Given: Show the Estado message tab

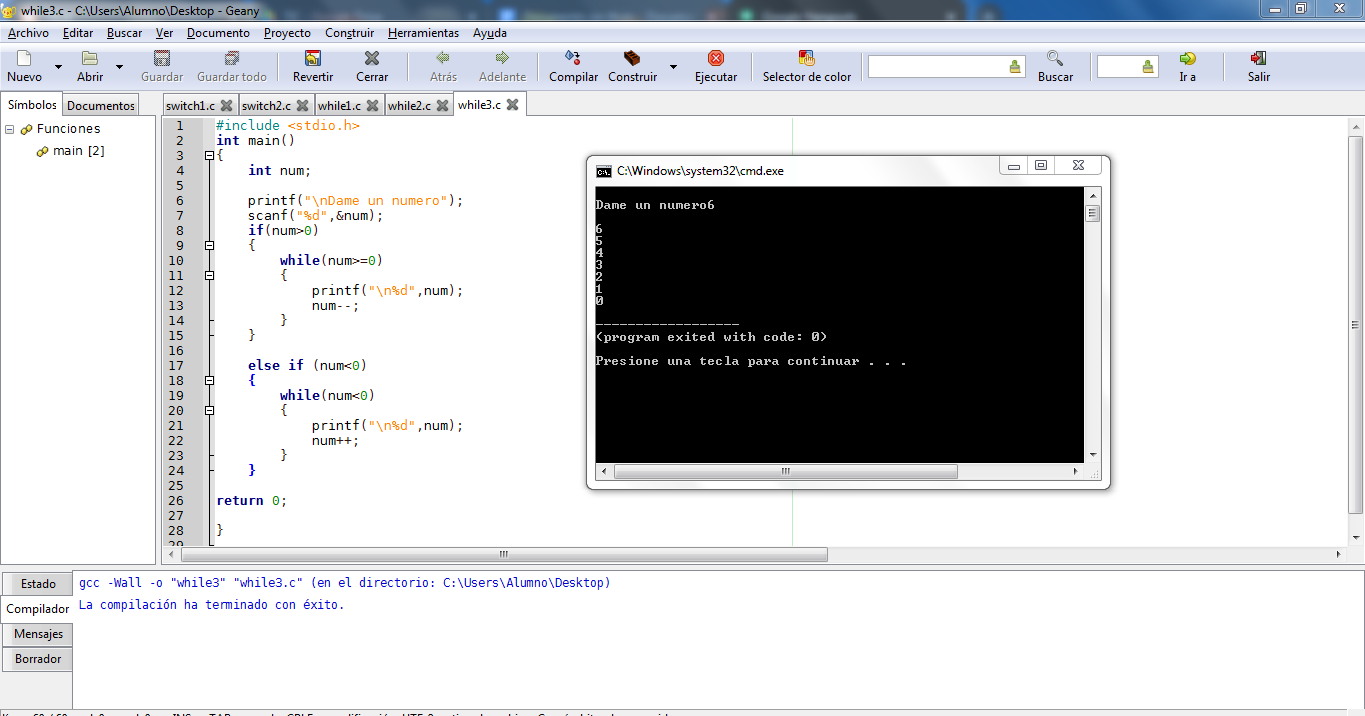Looking at the screenshot, I should tap(38, 584).
